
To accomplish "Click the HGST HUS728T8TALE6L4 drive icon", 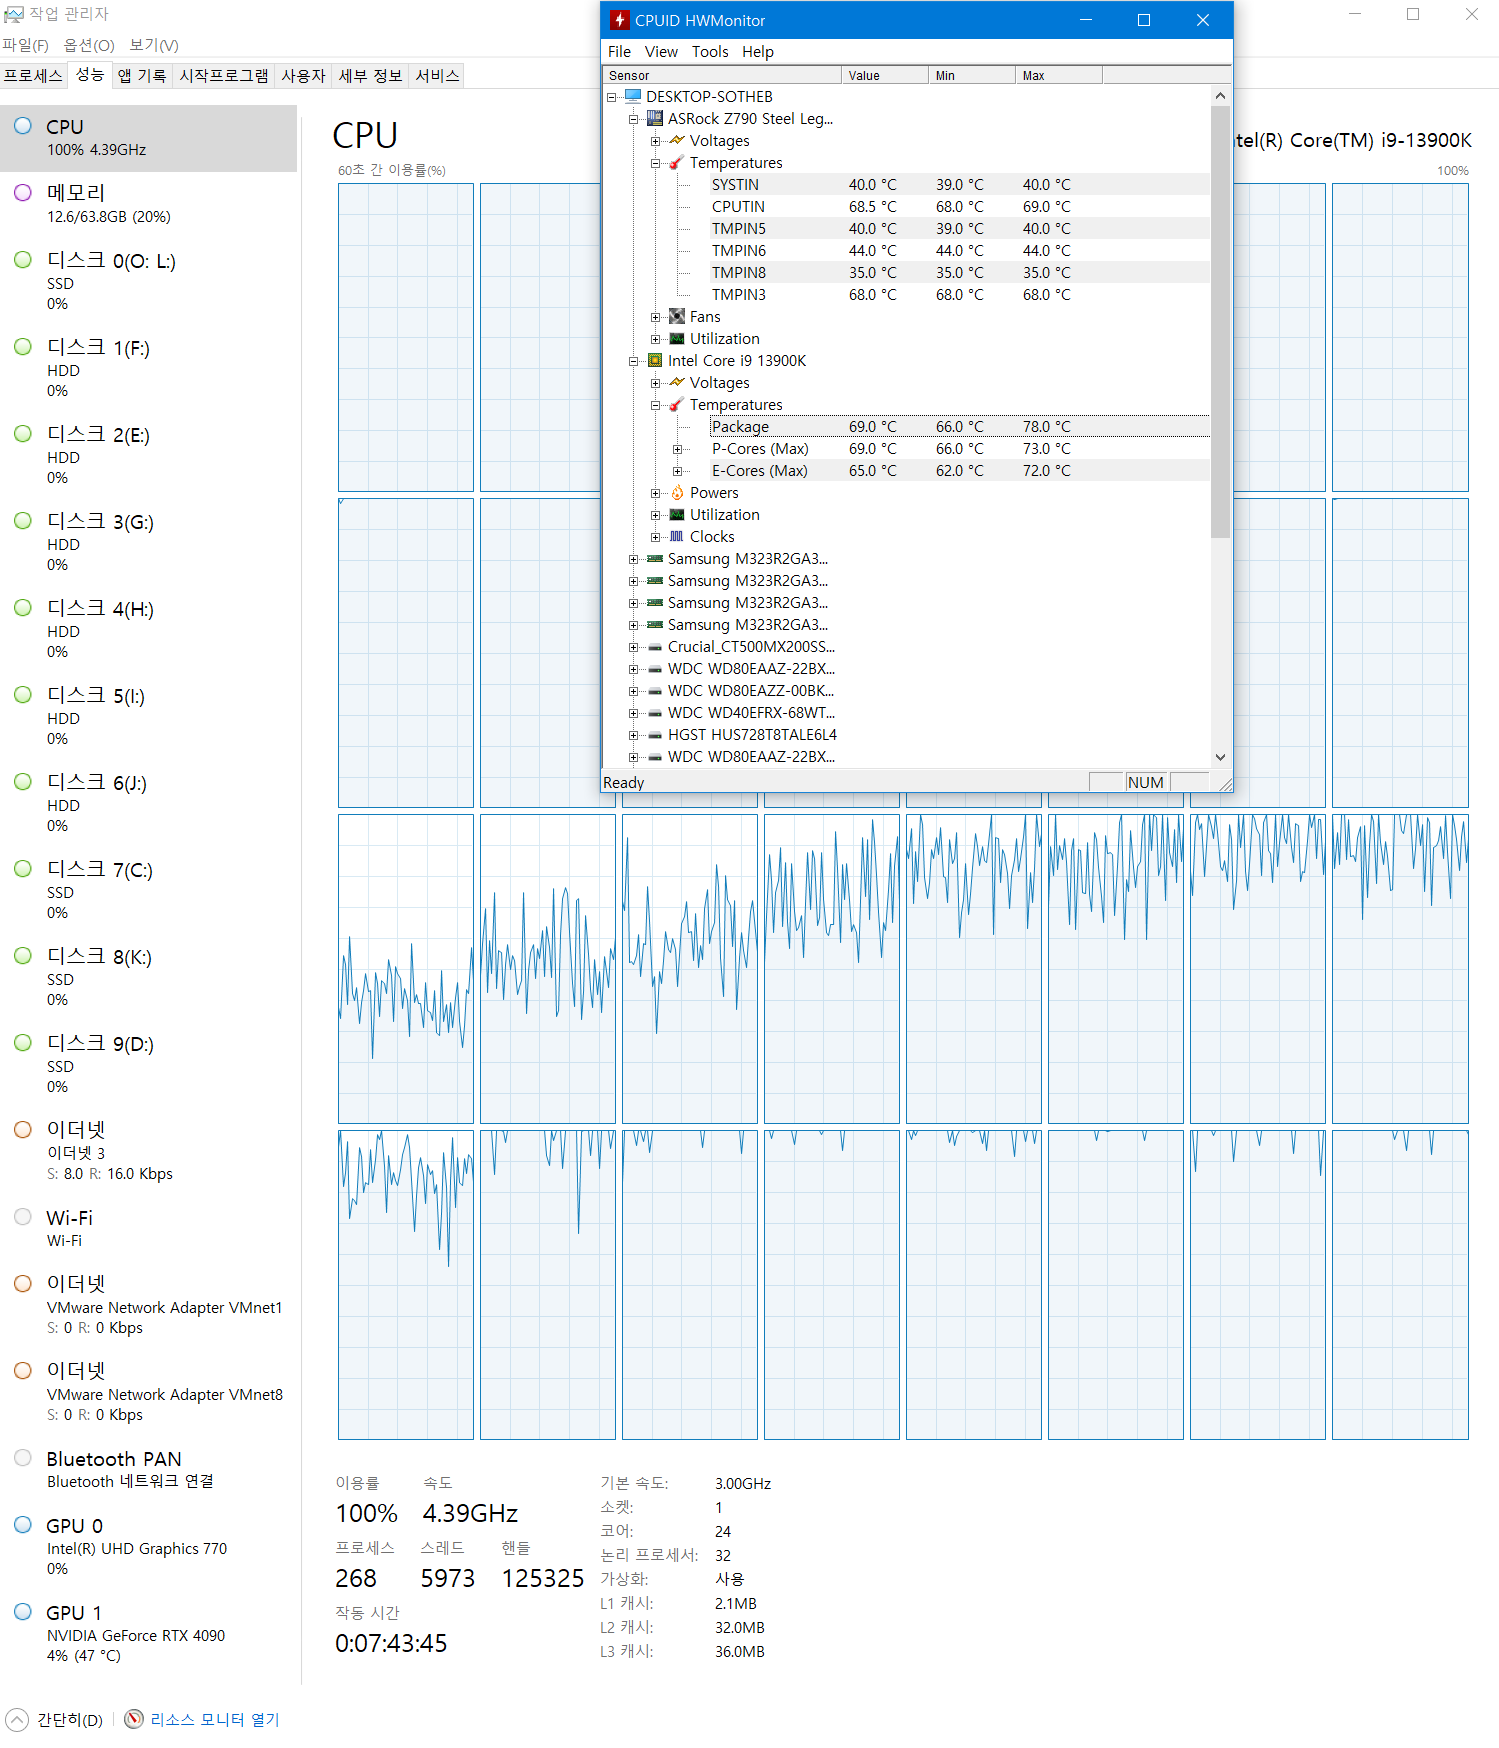I will click(x=655, y=735).
